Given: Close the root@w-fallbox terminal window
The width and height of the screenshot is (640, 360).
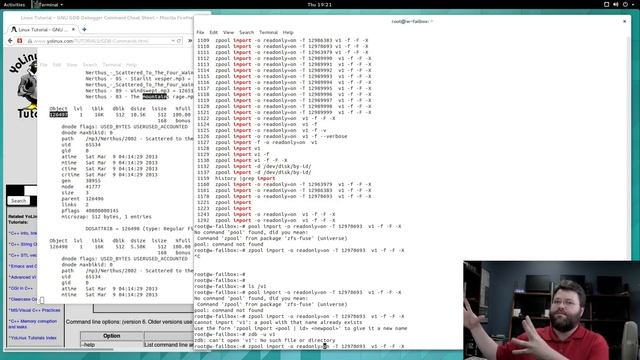Looking at the screenshot, I should (624, 21).
